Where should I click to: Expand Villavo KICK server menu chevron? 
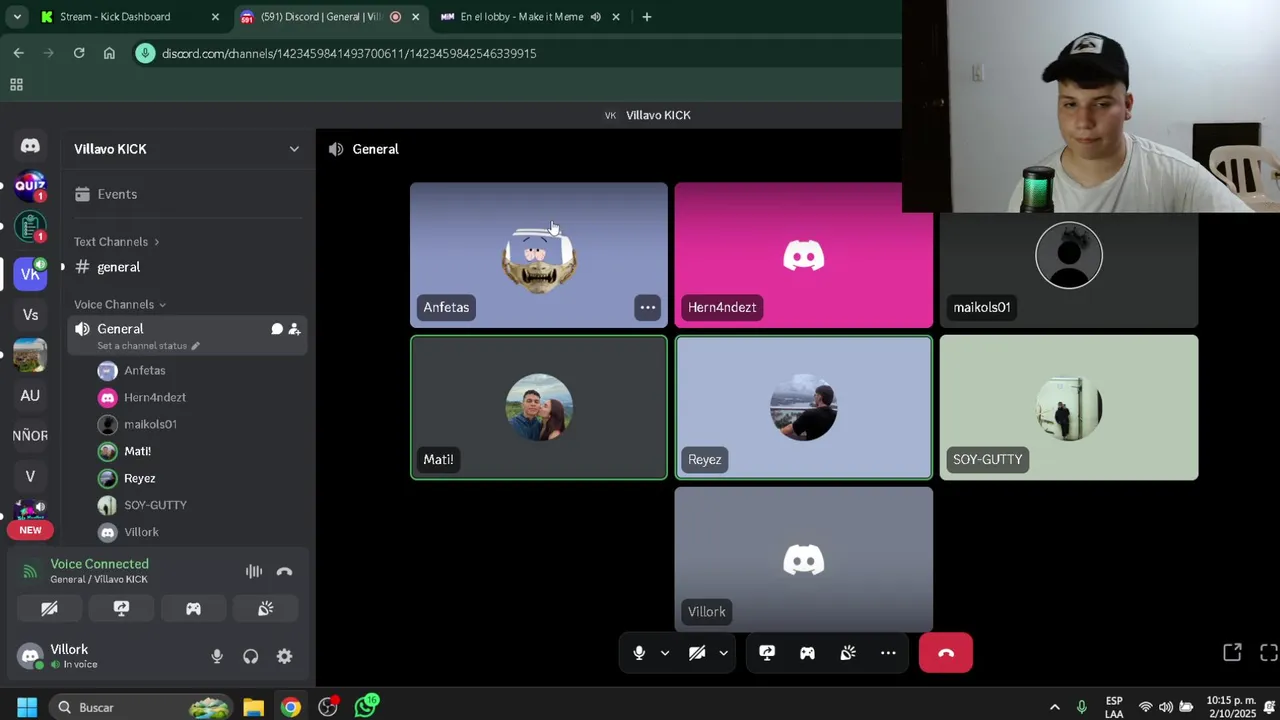[x=294, y=149]
